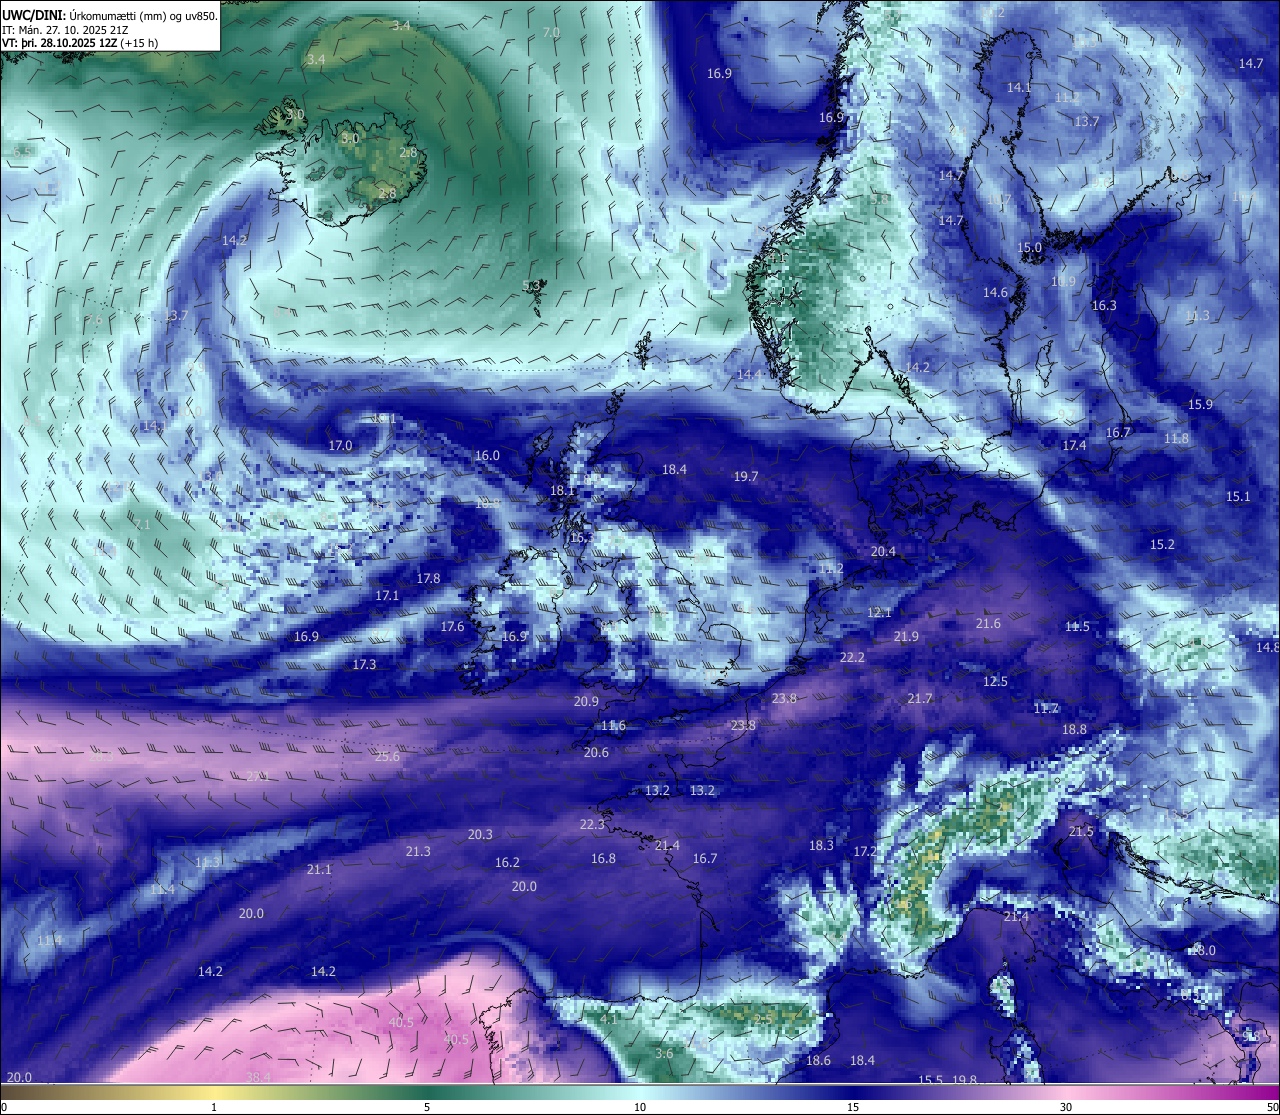This screenshot has height=1115, width=1280.
Task: Click the map value 15.5
Action: click(930, 1080)
